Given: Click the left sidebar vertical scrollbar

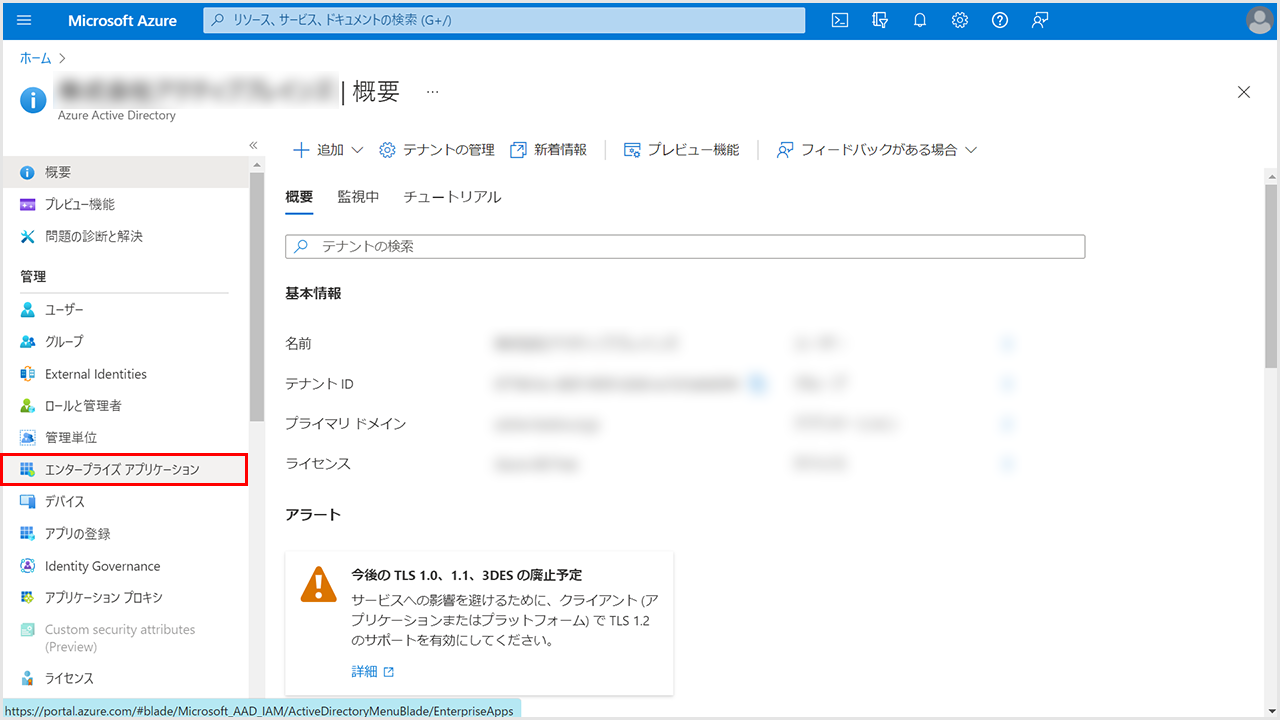Looking at the screenshot, I should point(257,300).
